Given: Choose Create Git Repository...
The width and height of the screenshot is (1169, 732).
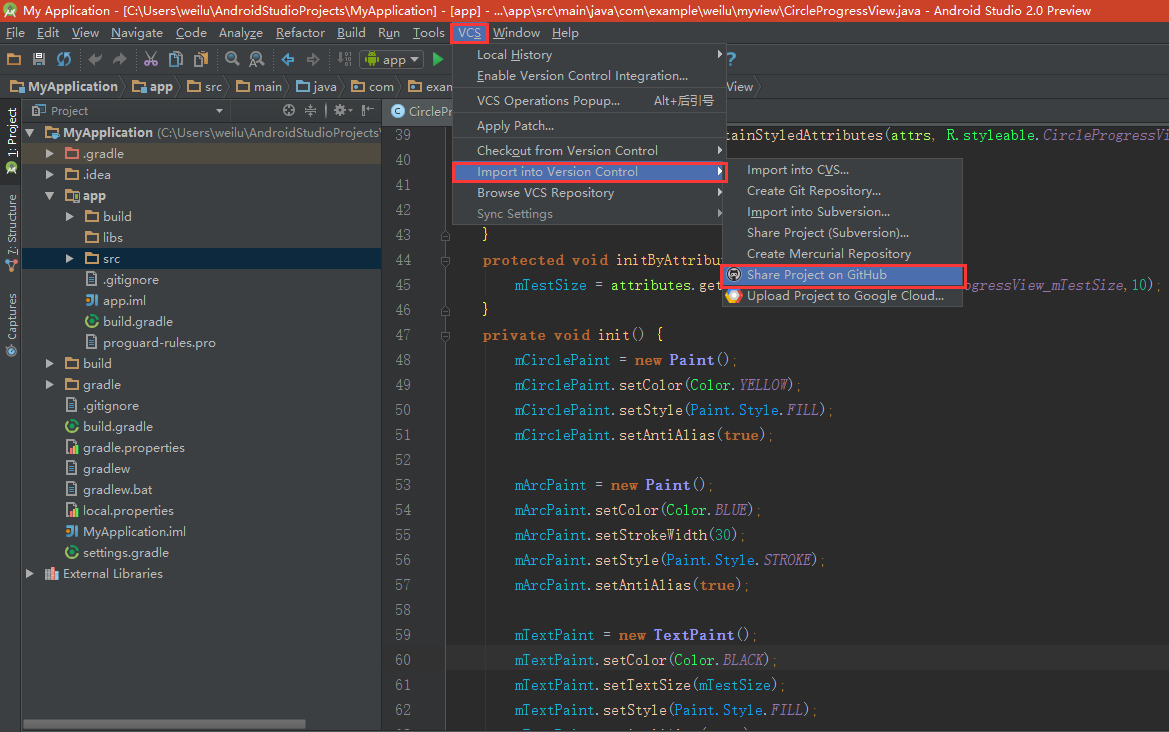Looking at the screenshot, I should click(843, 191).
